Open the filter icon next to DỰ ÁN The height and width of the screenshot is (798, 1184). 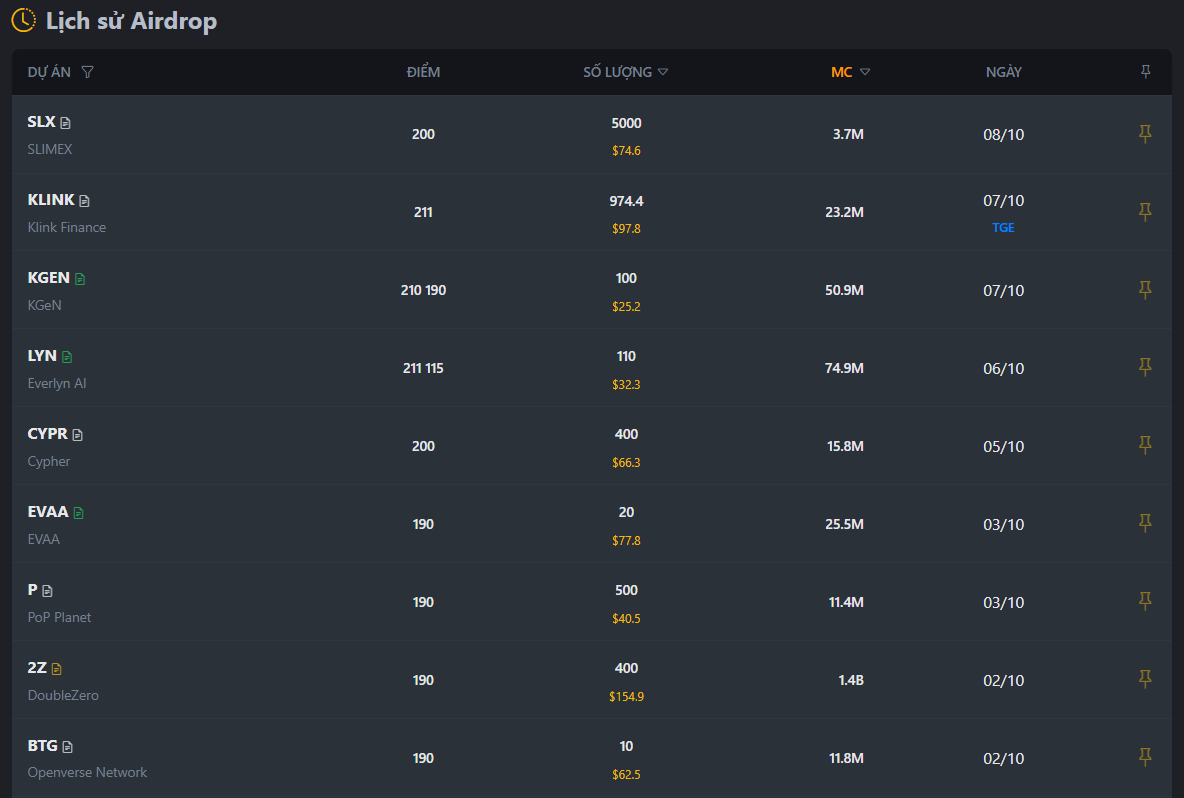click(89, 71)
